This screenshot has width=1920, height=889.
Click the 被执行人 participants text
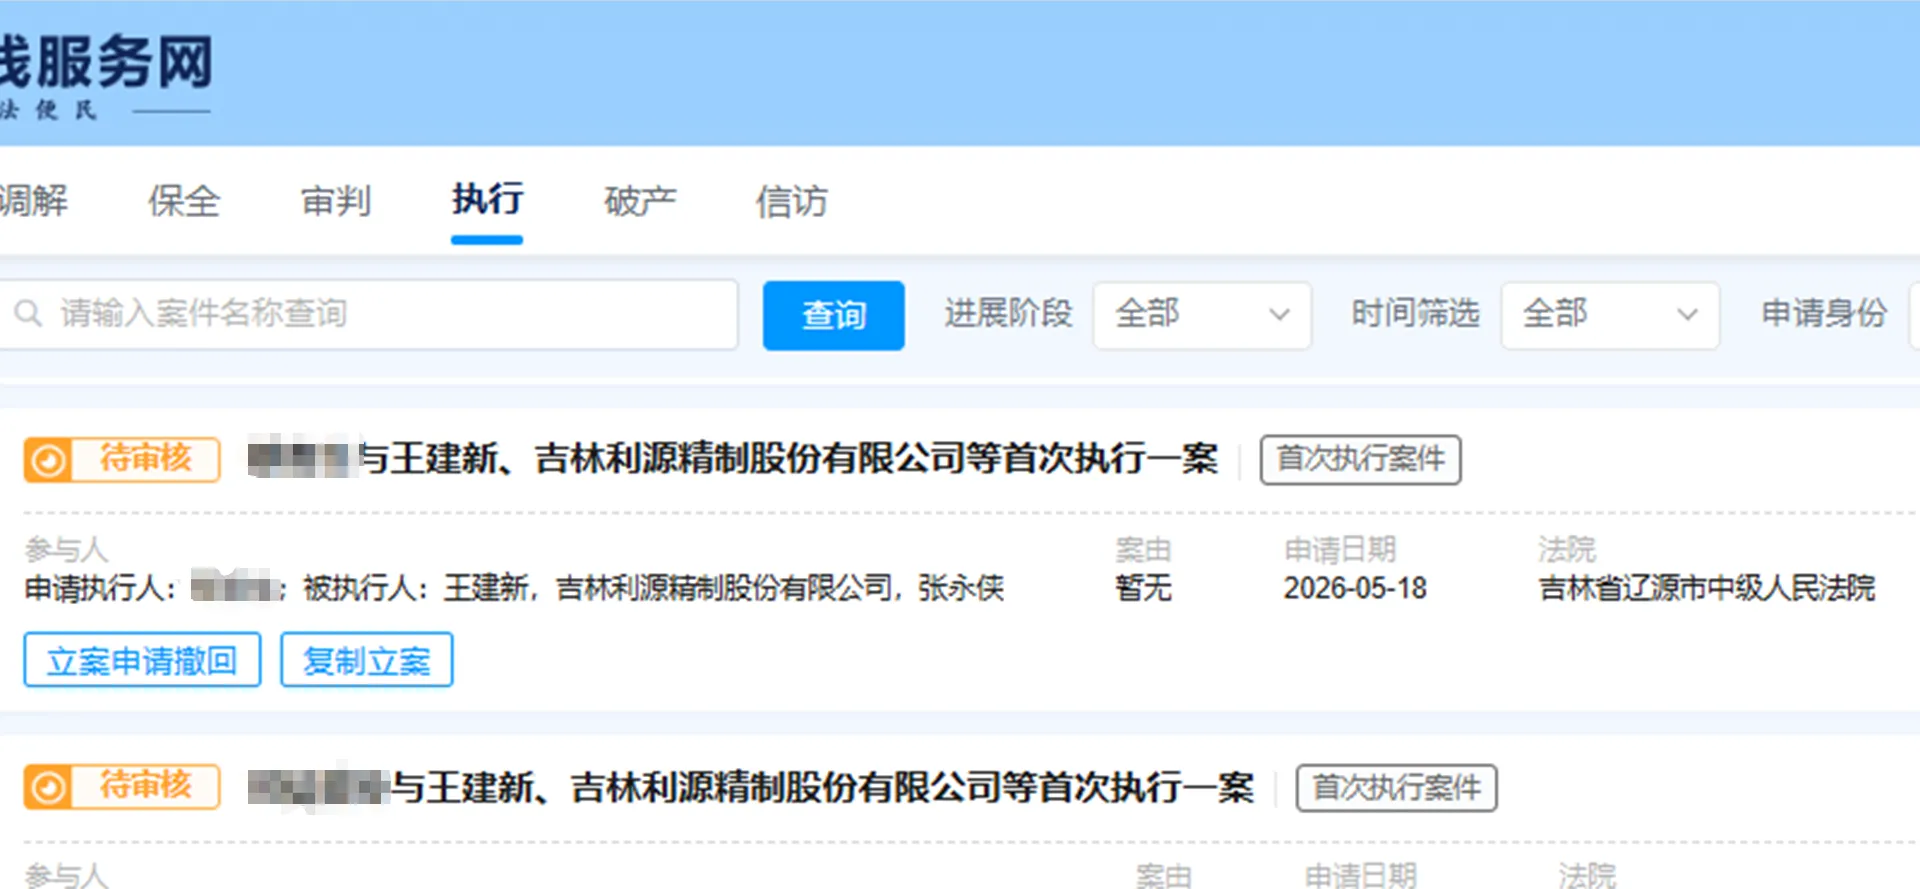click(x=653, y=588)
